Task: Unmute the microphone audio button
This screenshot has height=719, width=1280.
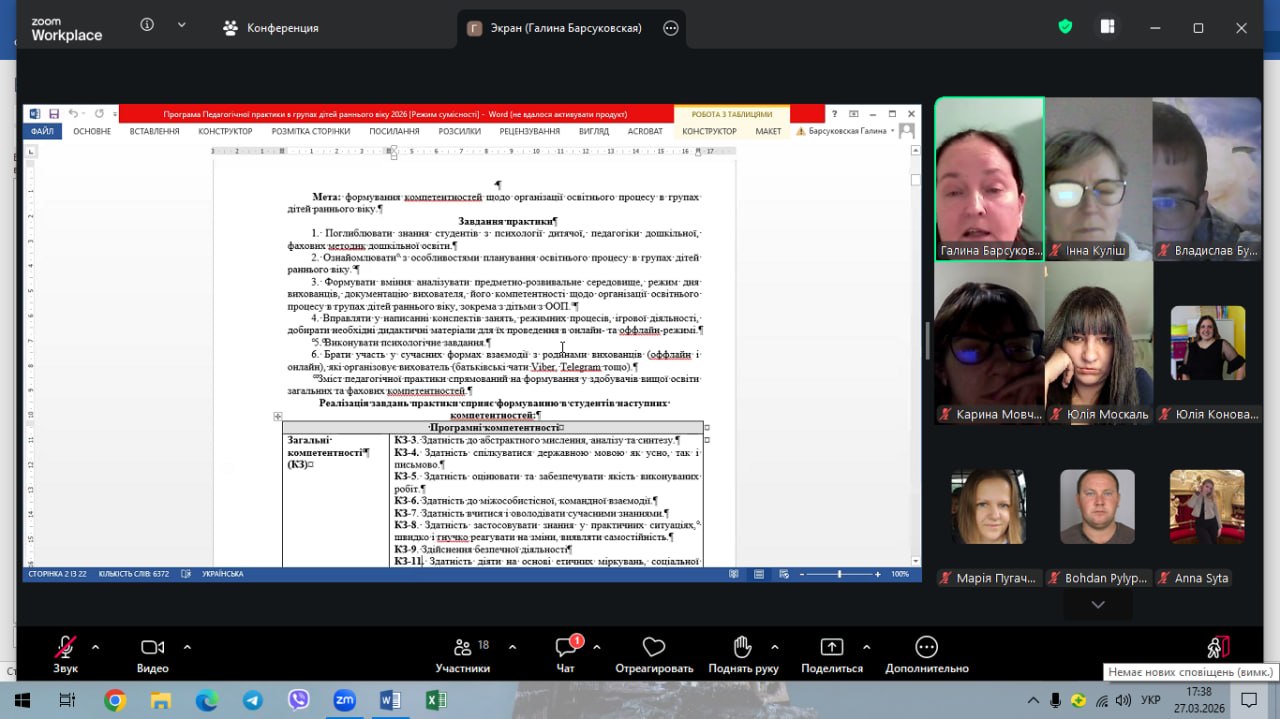Action: click(66, 648)
